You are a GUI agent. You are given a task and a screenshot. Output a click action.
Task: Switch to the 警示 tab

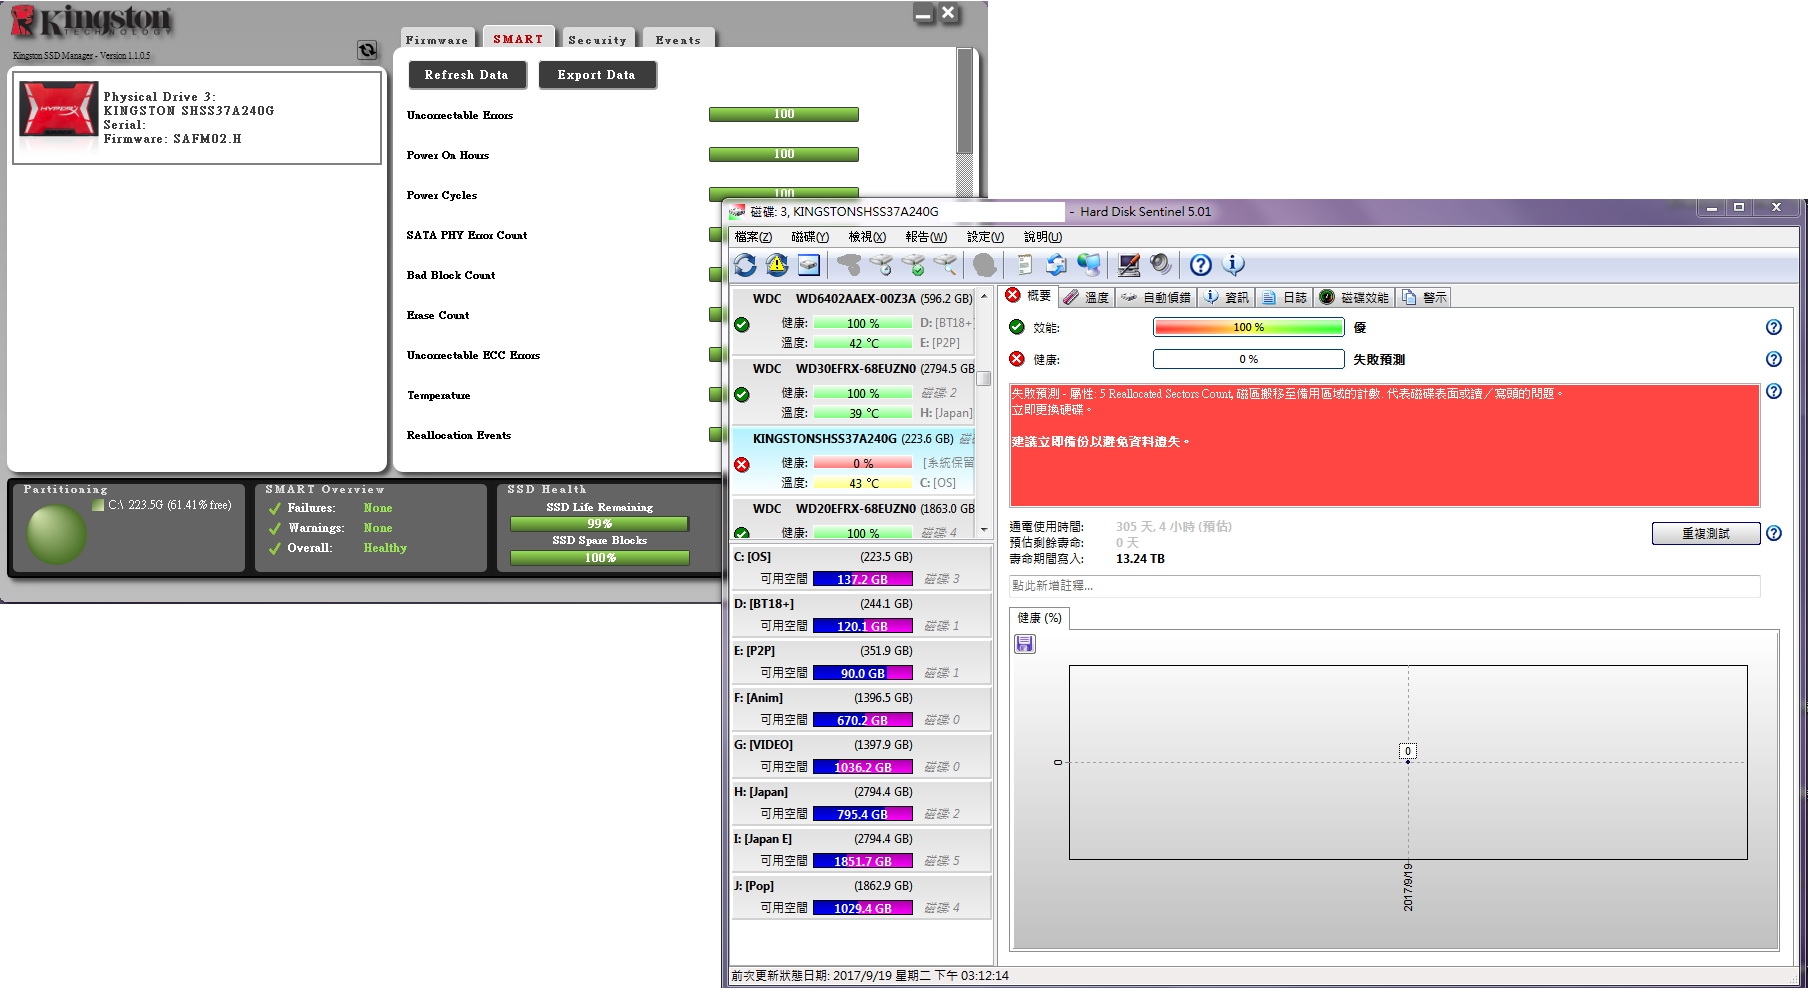point(1424,297)
